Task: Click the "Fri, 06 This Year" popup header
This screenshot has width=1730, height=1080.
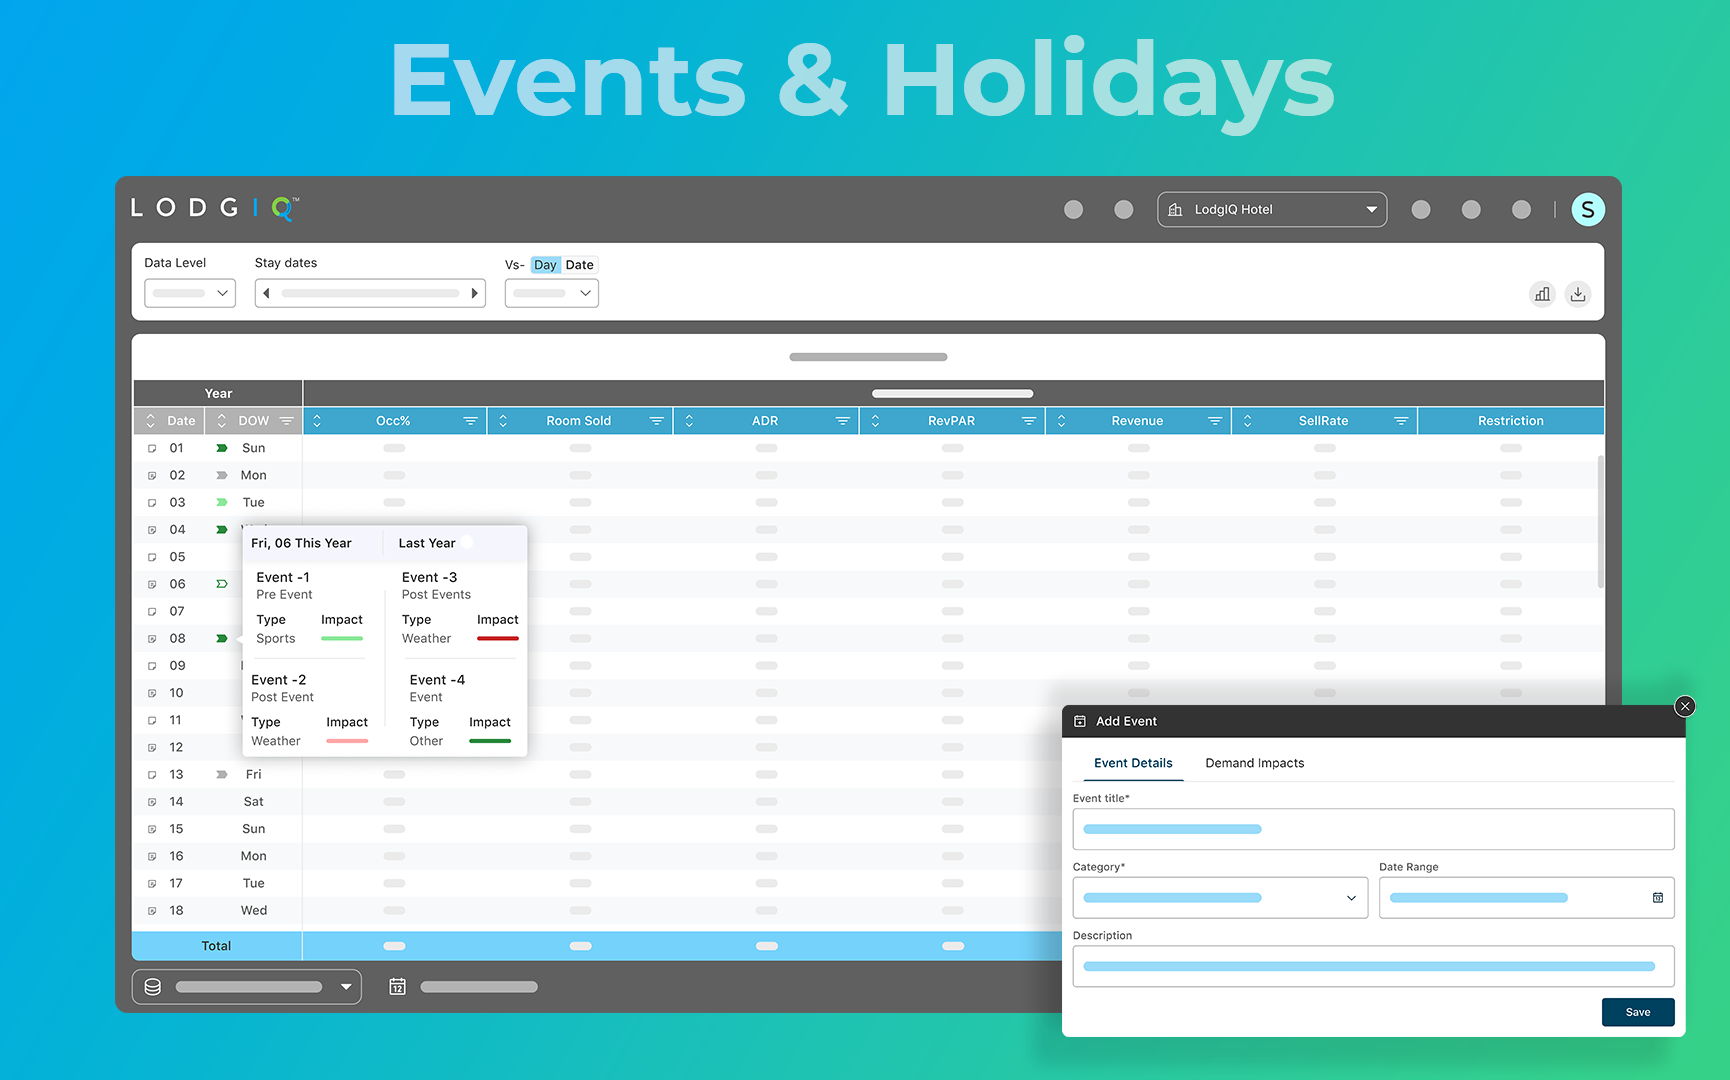Action: (301, 543)
